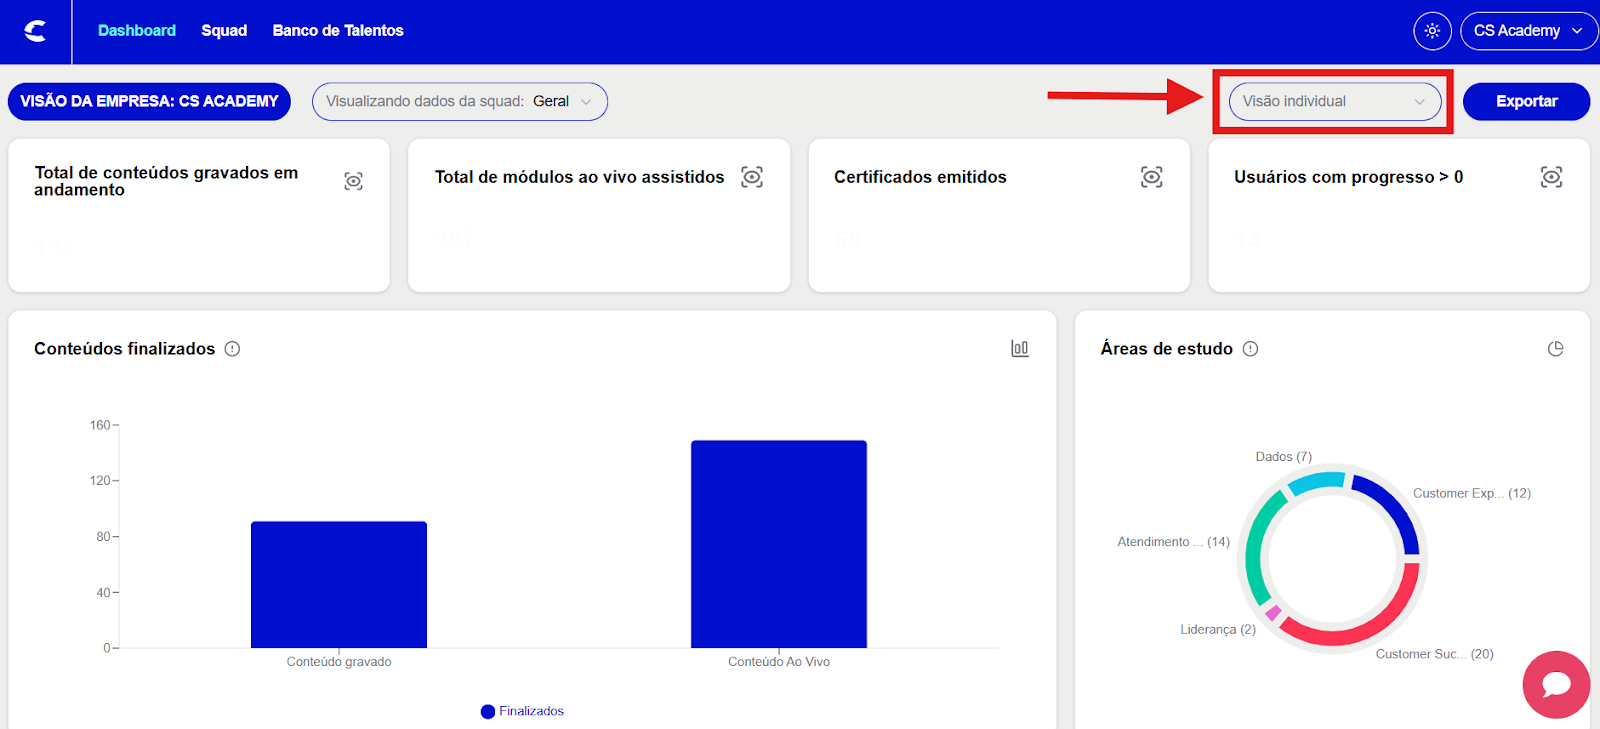Viewport: 1600px width, 729px height.
Task: Toggle the Finalizados legend item
Action: click(x=522, y=711)
